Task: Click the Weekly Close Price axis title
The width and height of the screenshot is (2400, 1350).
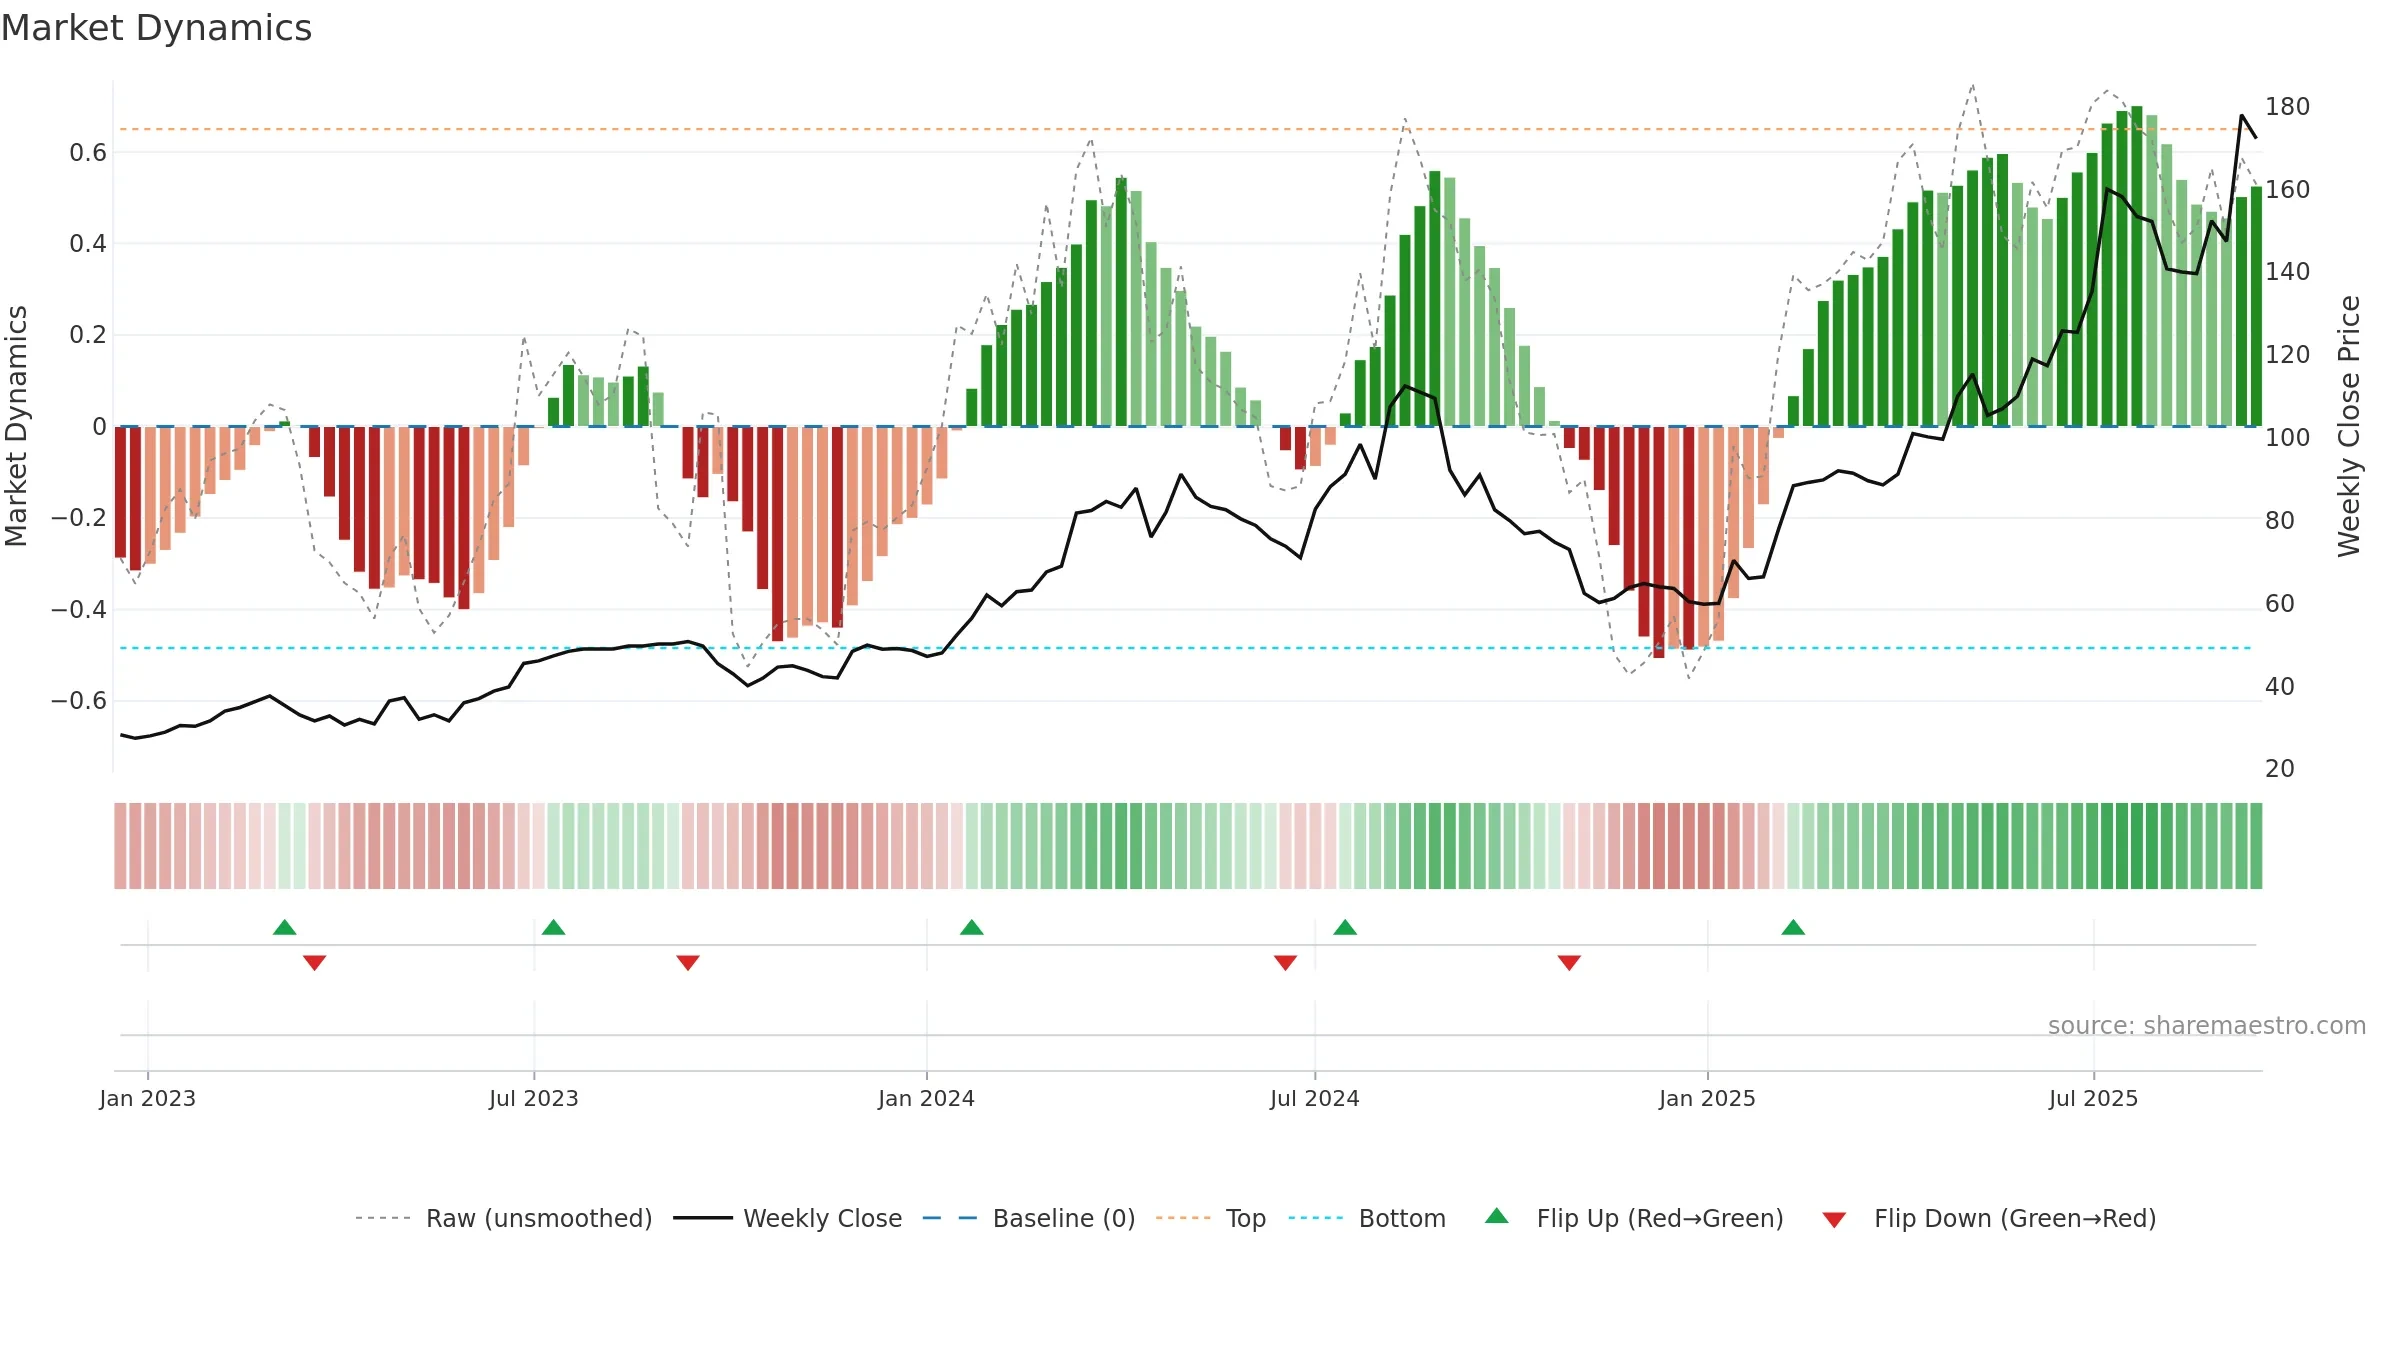Action: pyautogui.click(x=2349, y=426)
